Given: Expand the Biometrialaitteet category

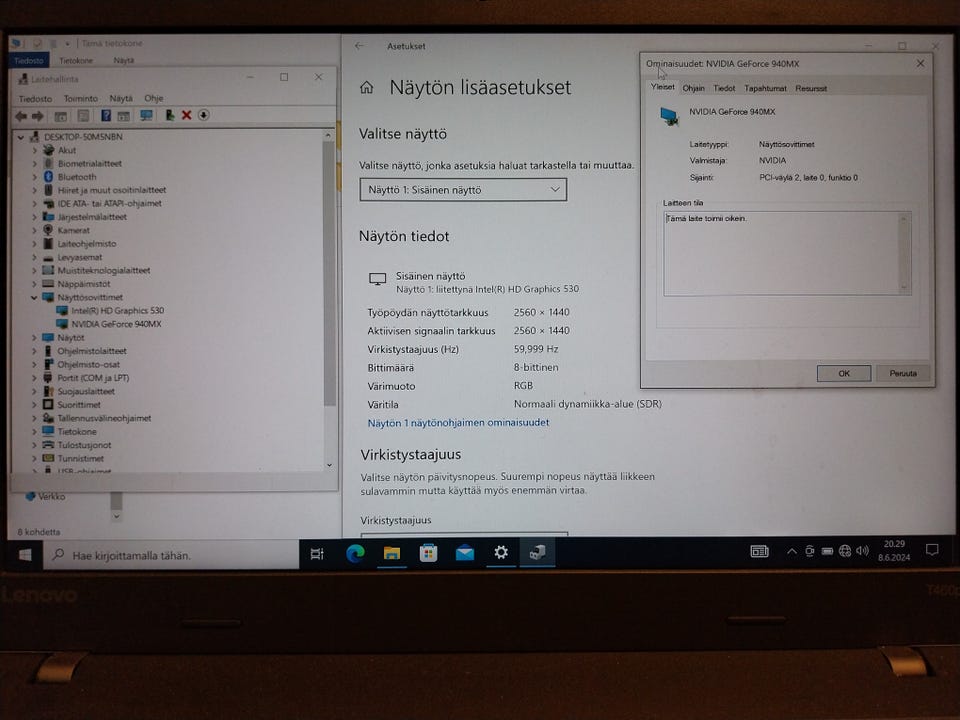Looking at the screenshot, I should coord(34,163).
